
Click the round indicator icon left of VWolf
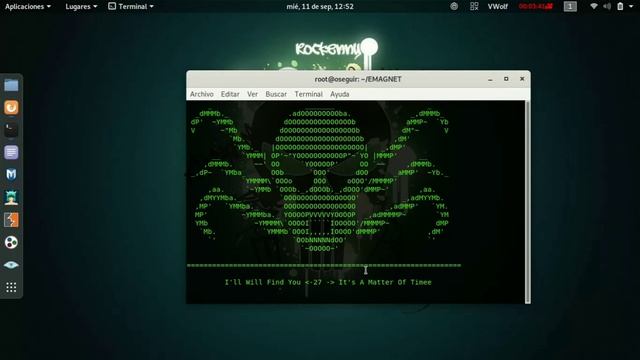454,6
